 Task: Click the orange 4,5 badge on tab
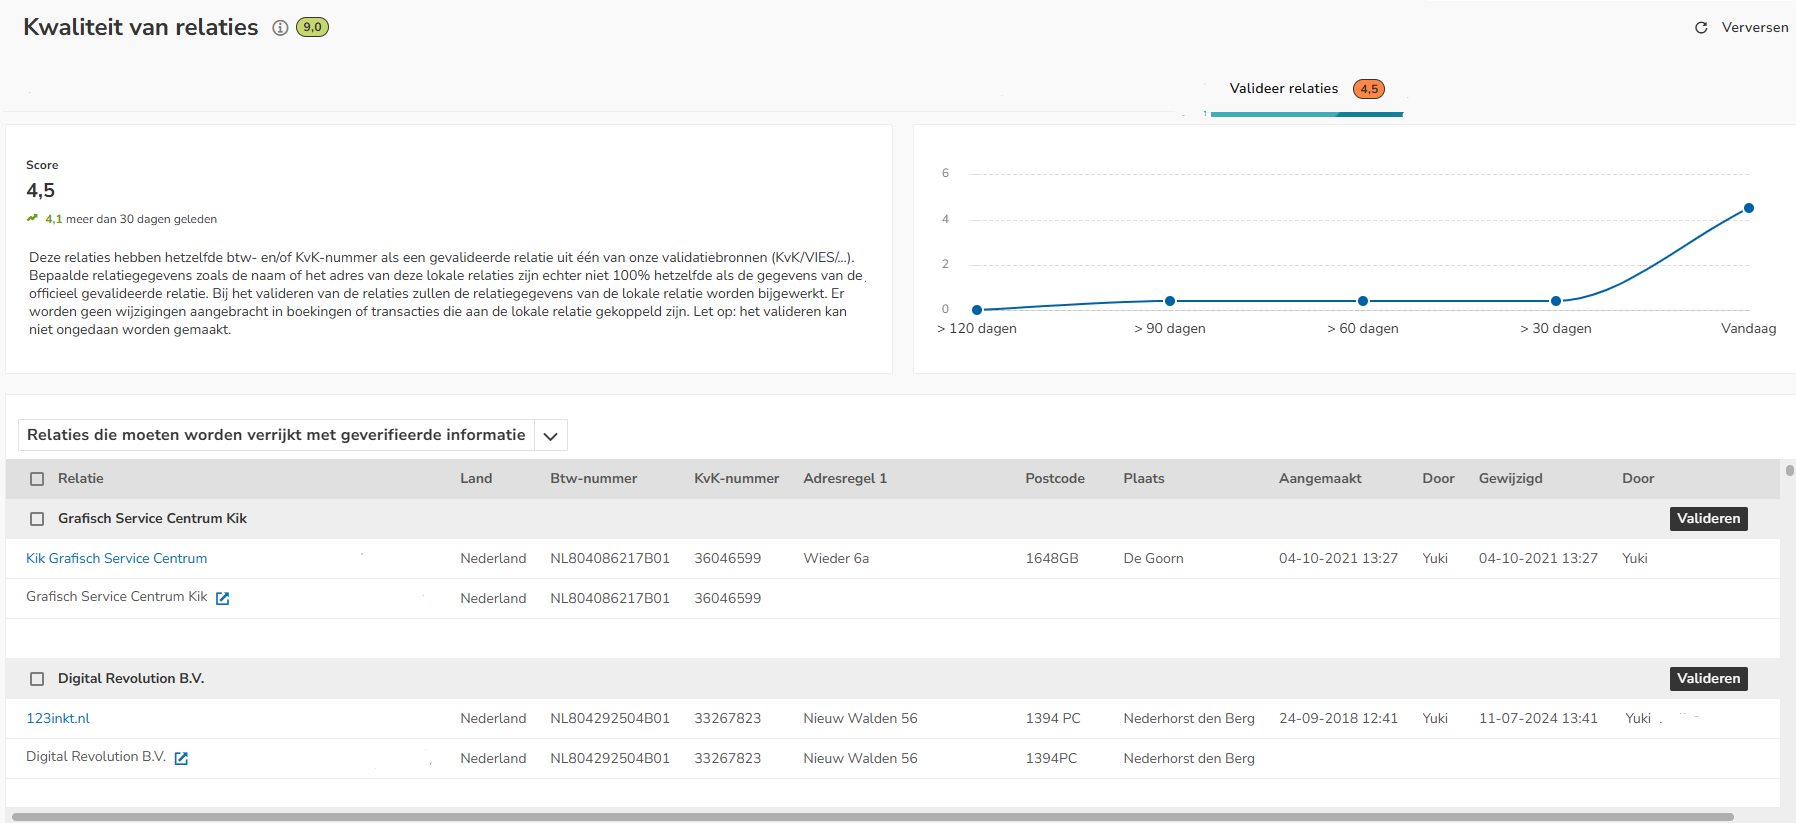1368,89
